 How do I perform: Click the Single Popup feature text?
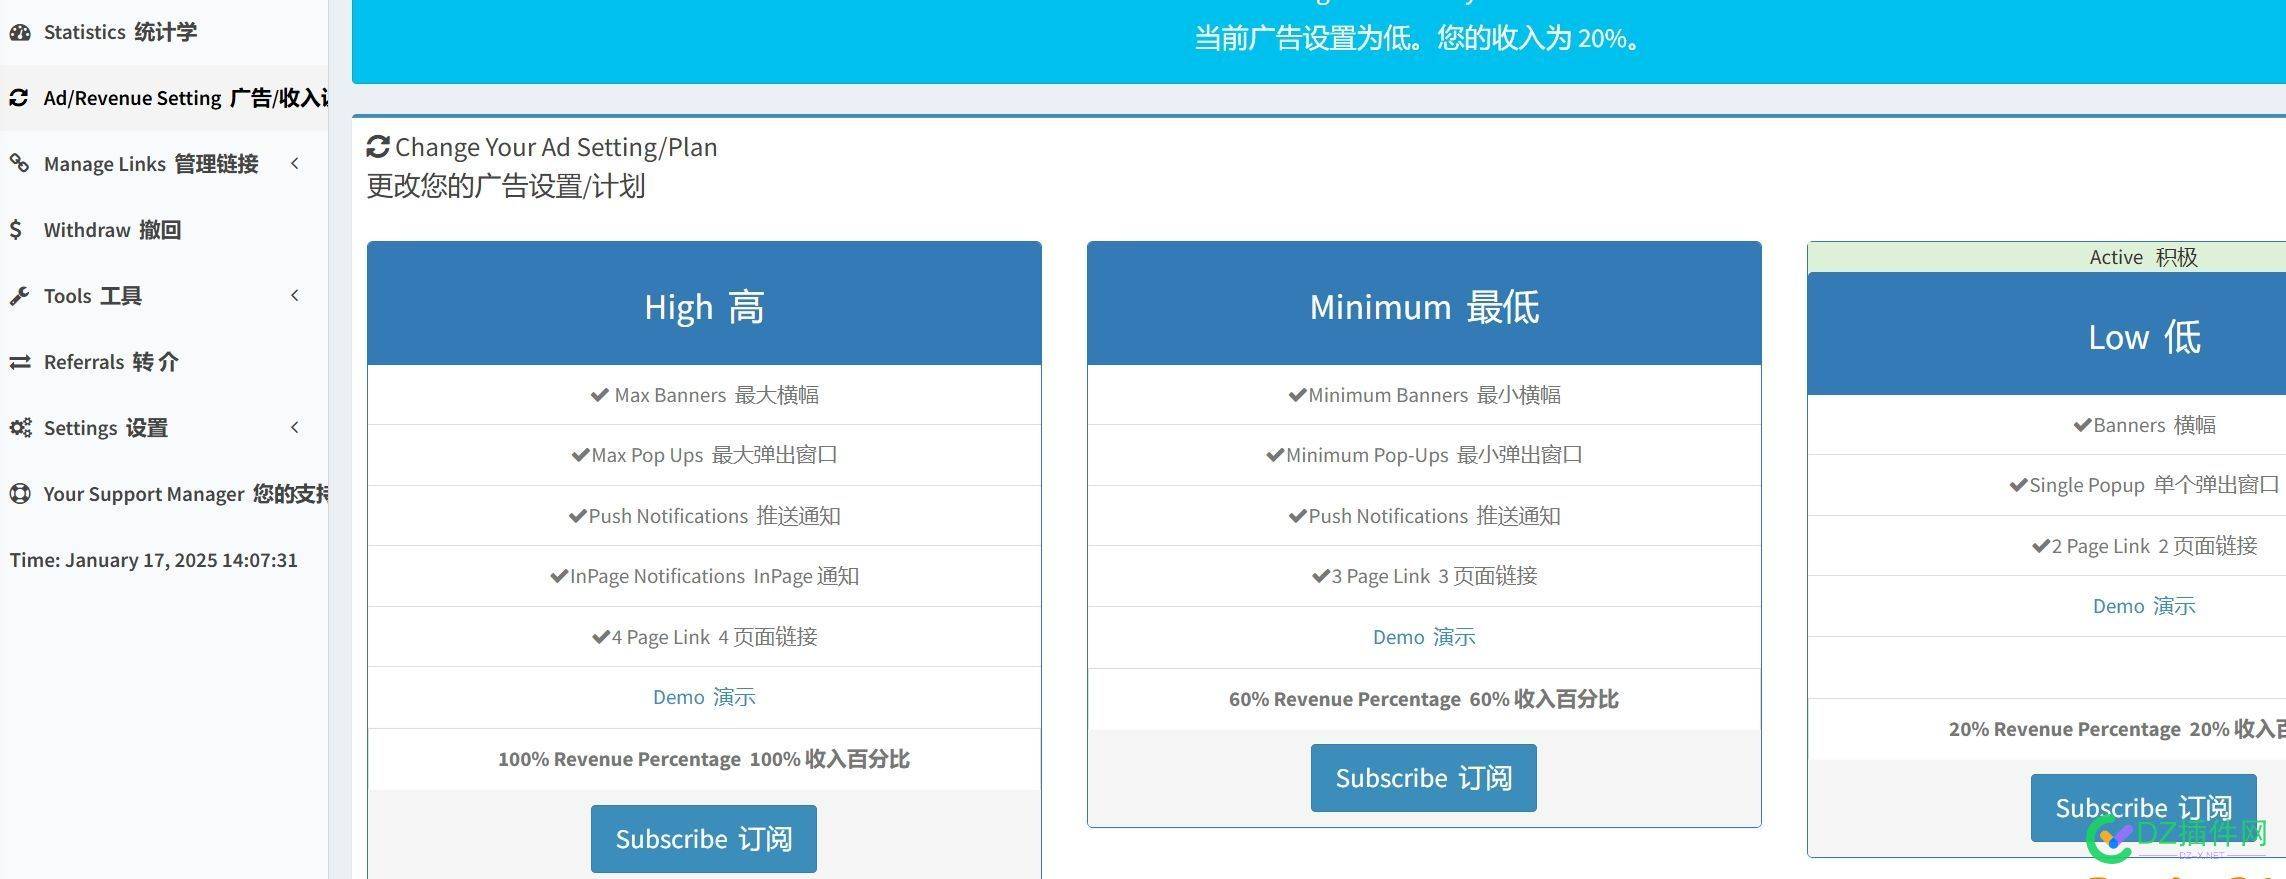click(2154, 485)
